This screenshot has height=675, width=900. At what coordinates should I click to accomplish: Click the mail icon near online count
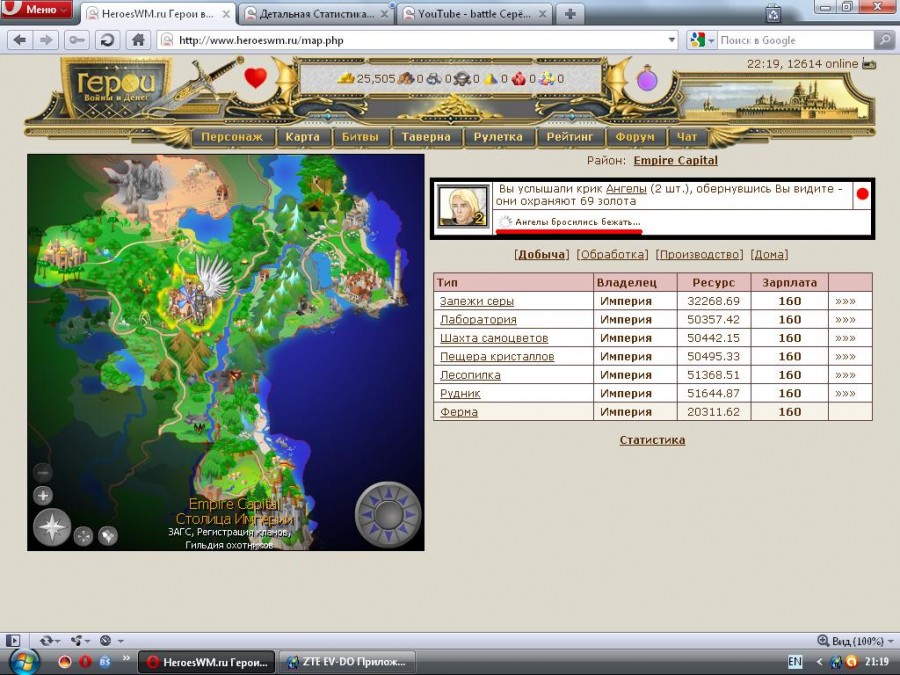[869, 64]
